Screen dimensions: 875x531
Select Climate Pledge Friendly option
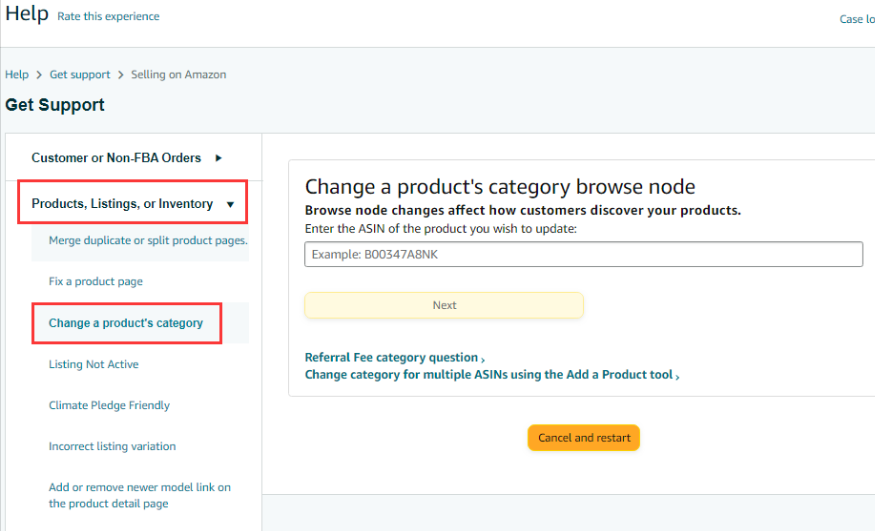click(109, 406)
